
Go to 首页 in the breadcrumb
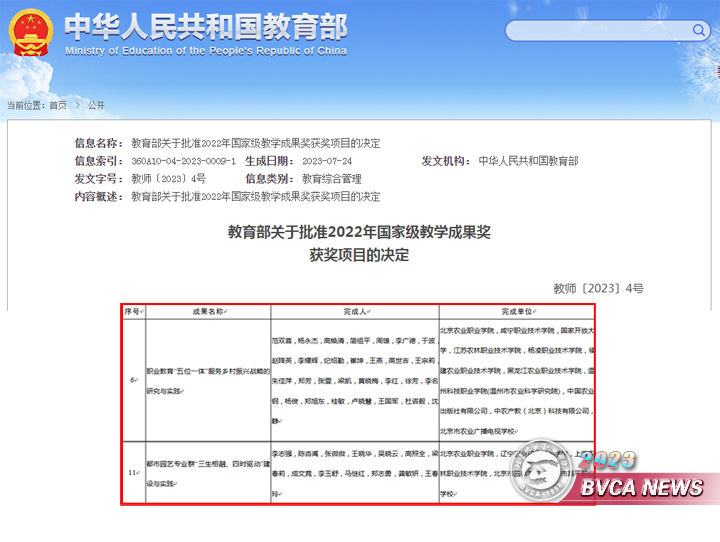(58, 105)
